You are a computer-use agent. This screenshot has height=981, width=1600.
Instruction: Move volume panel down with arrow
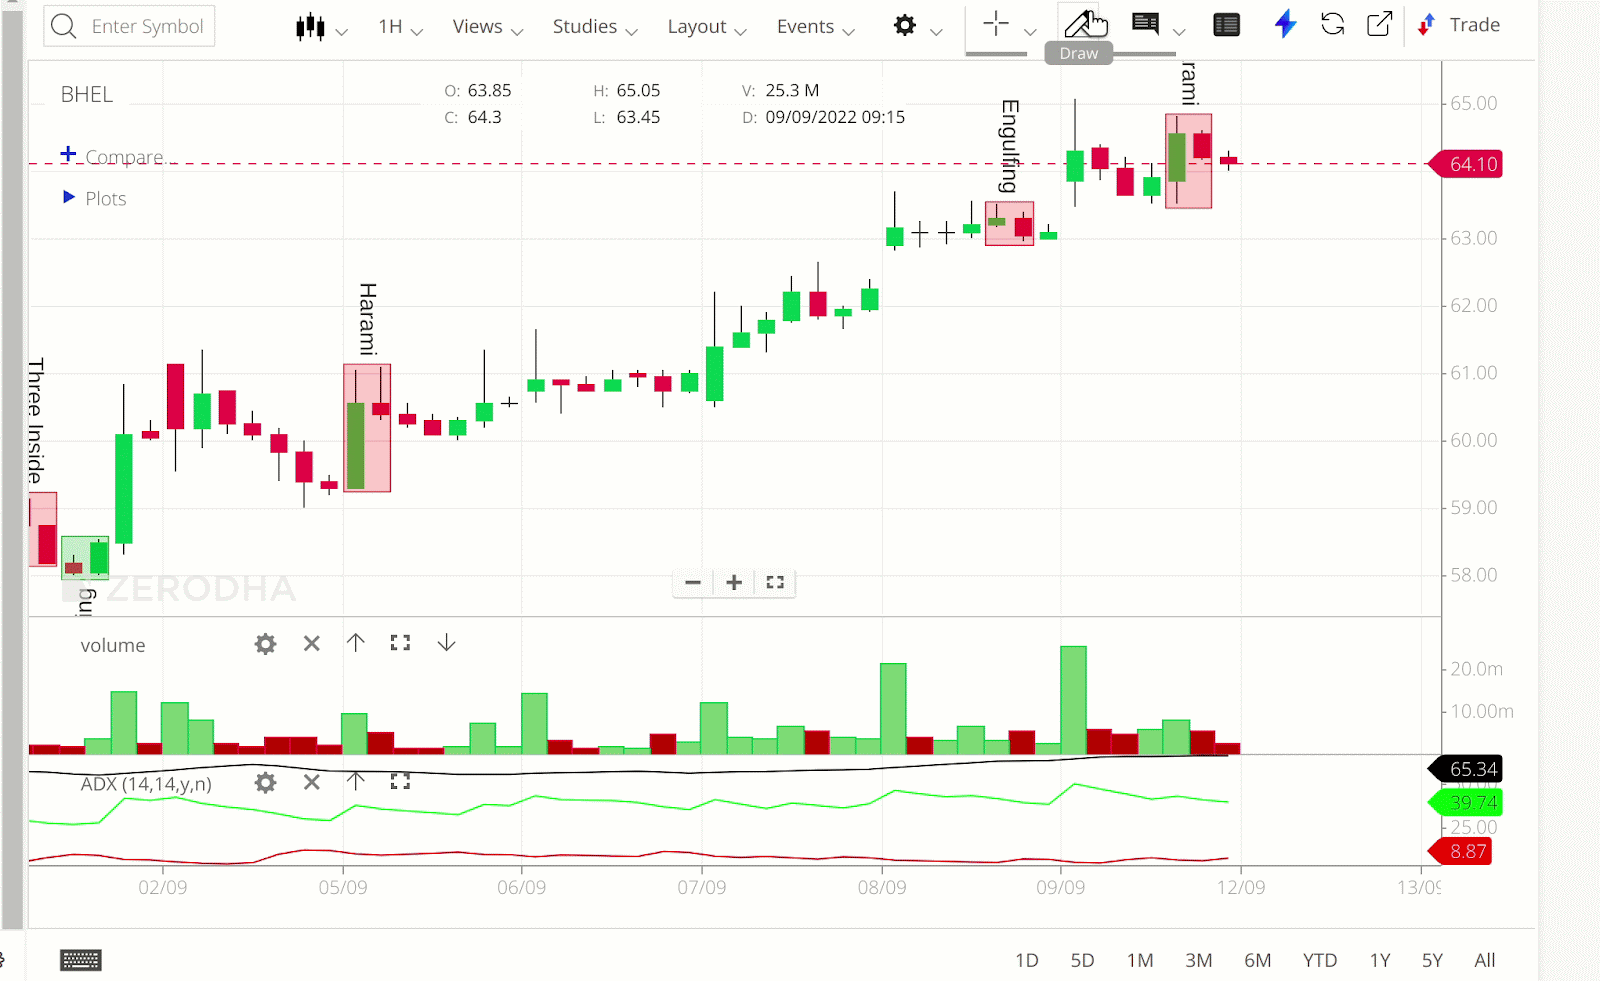pyautogui.click(x=447, y=643)
